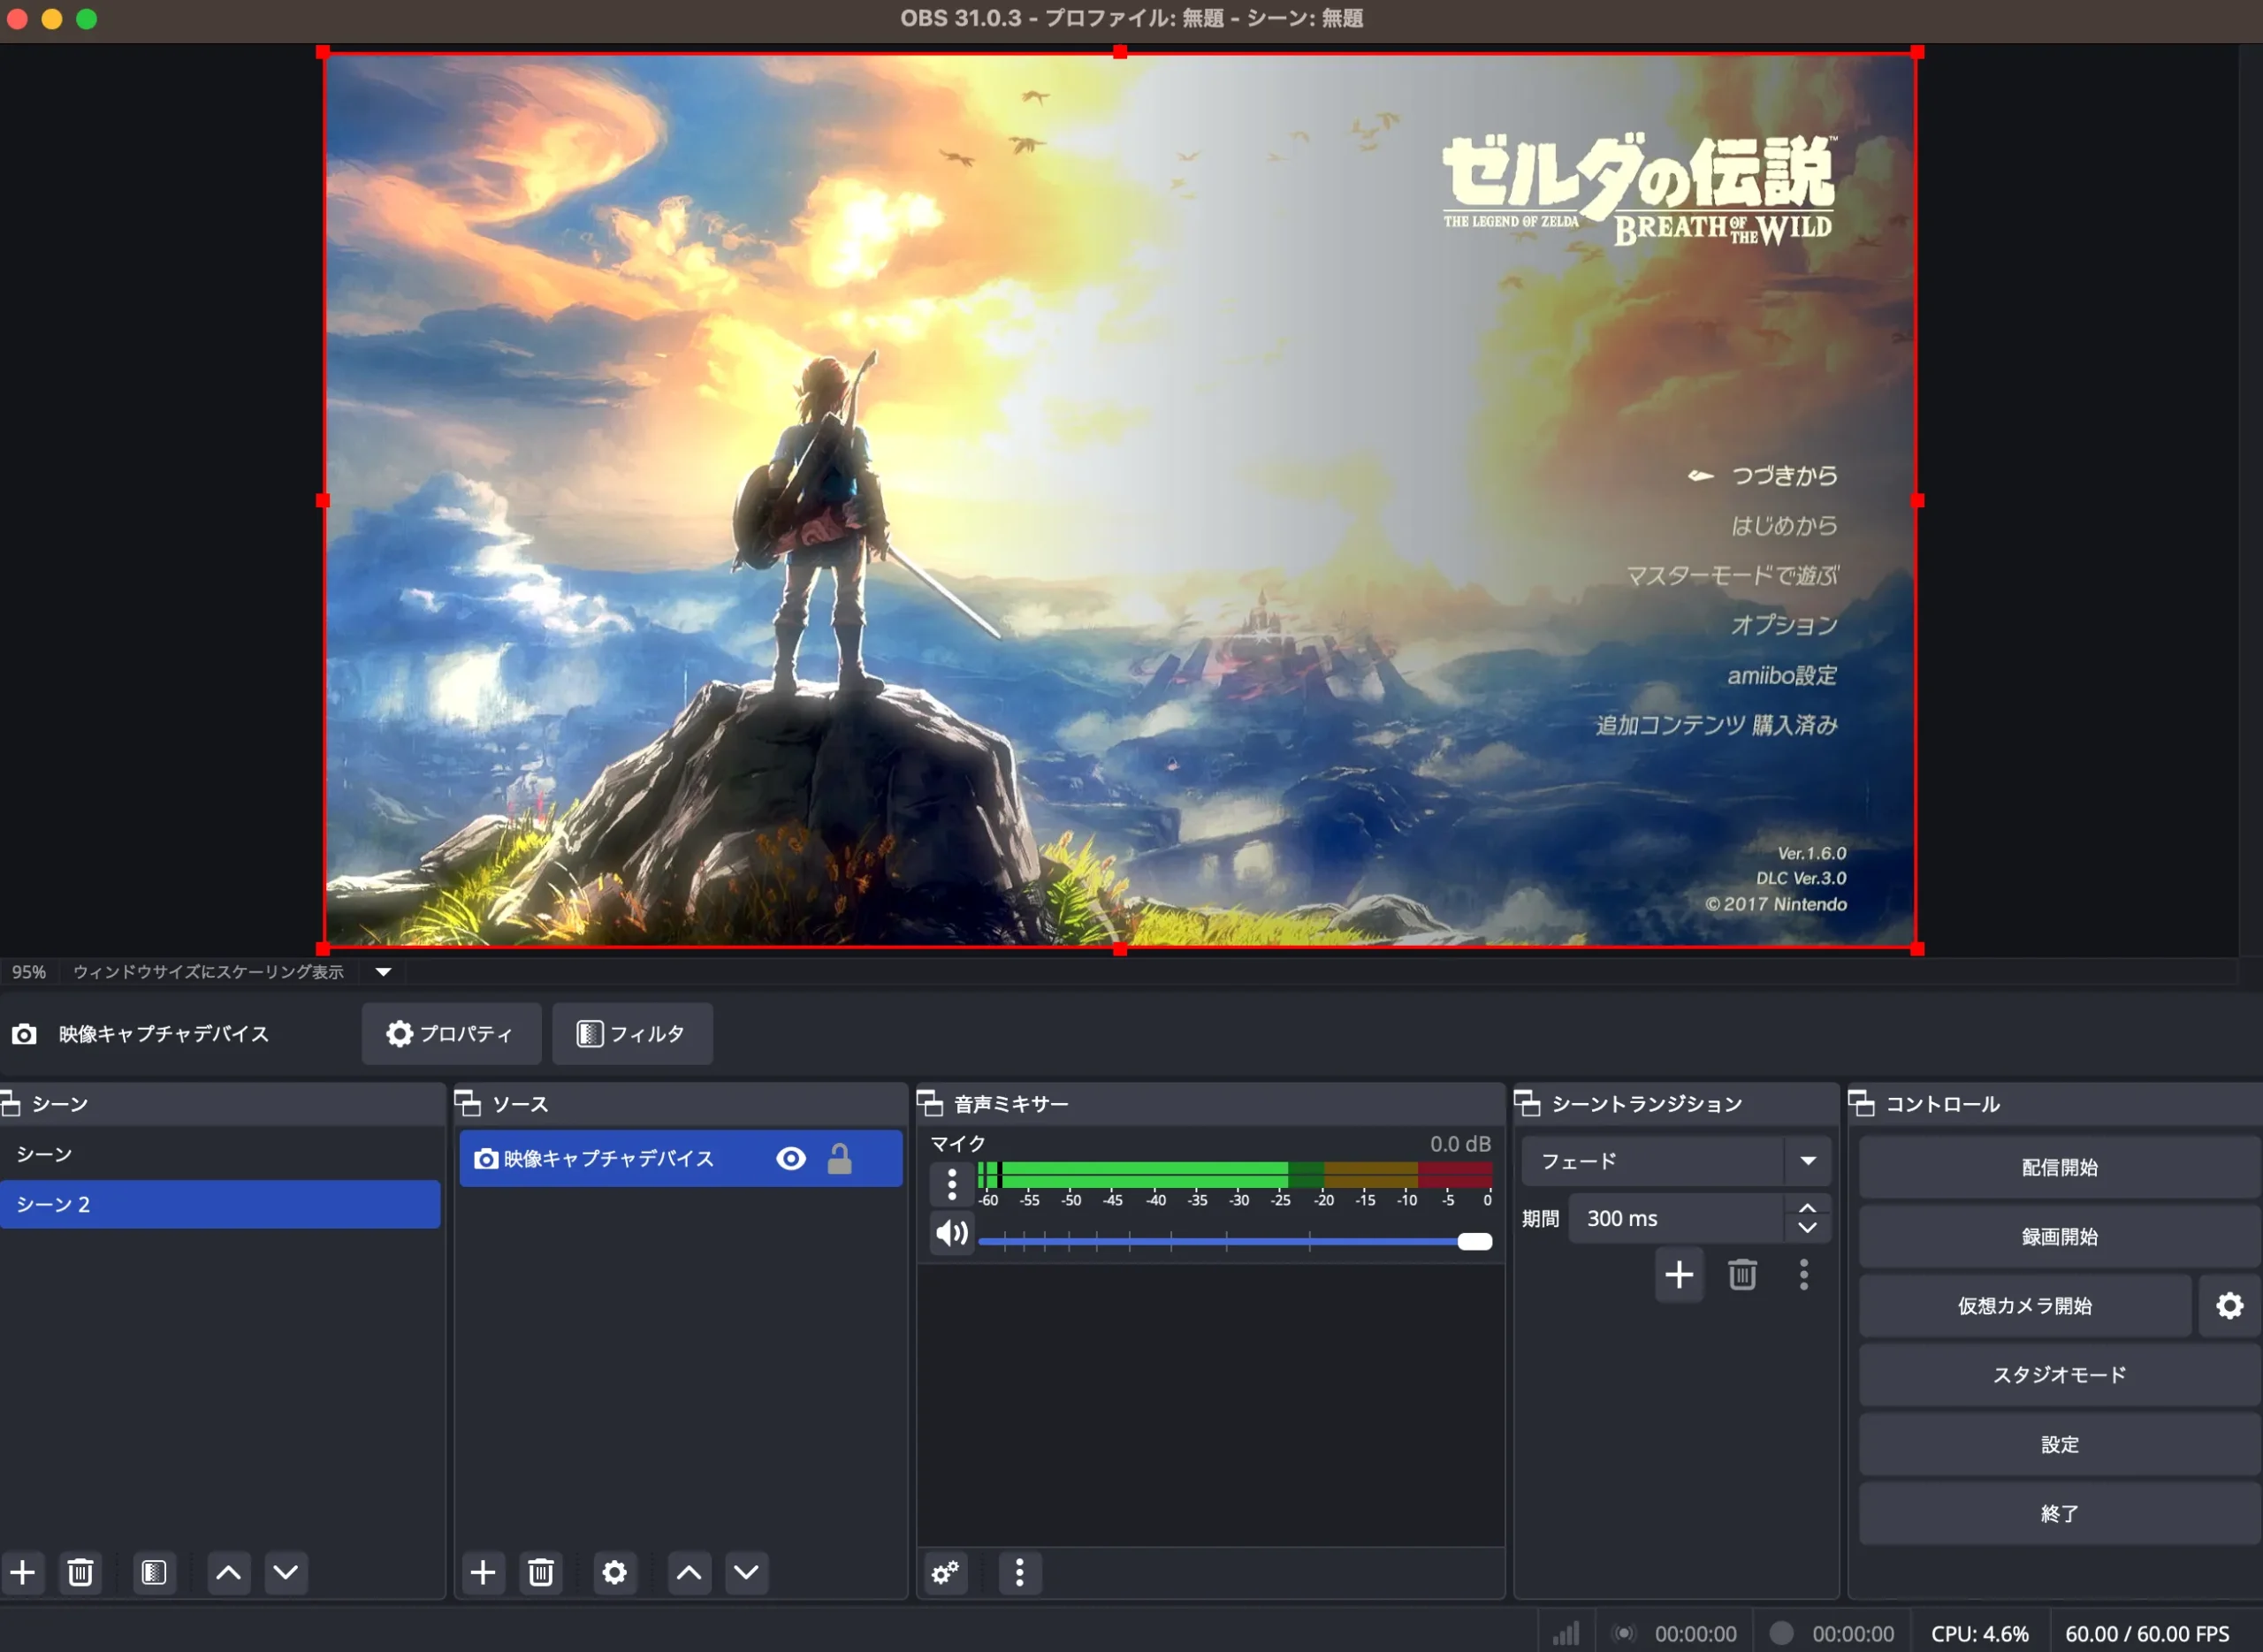The width and height of the screenshot is (2263, 1652).
Task: Add a scene transition with plus
Action: click(1680, 1274)
